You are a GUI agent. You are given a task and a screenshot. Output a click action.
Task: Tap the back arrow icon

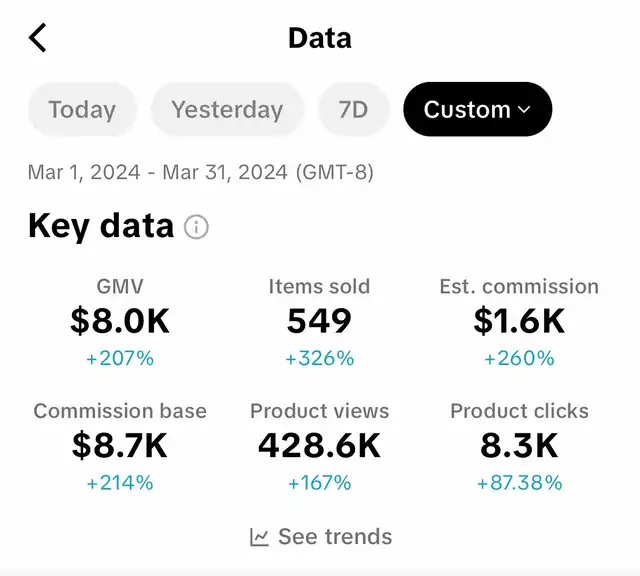(38, 38)
